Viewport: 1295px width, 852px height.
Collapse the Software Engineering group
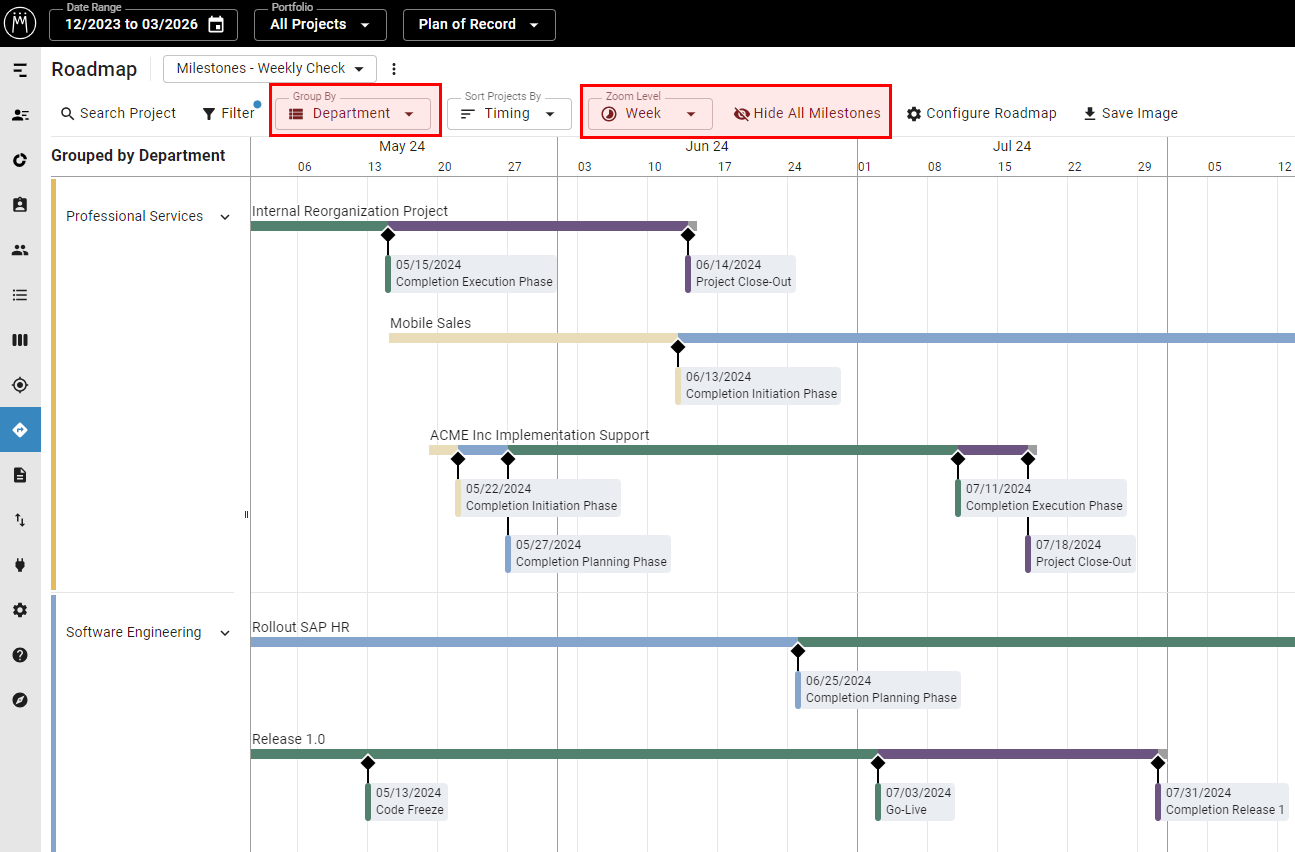(224, 632)
